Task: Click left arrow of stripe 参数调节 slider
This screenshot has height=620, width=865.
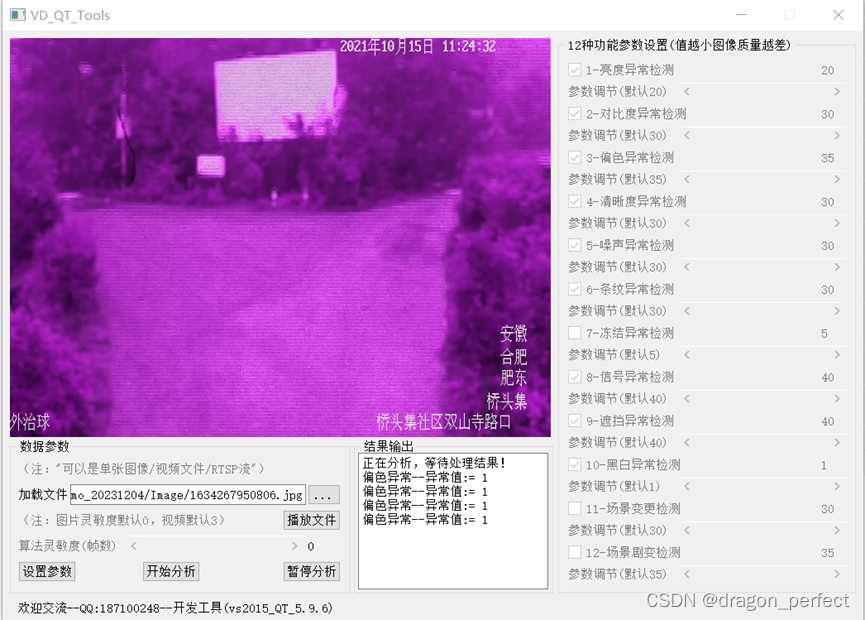Action: [x=687, y=311]
